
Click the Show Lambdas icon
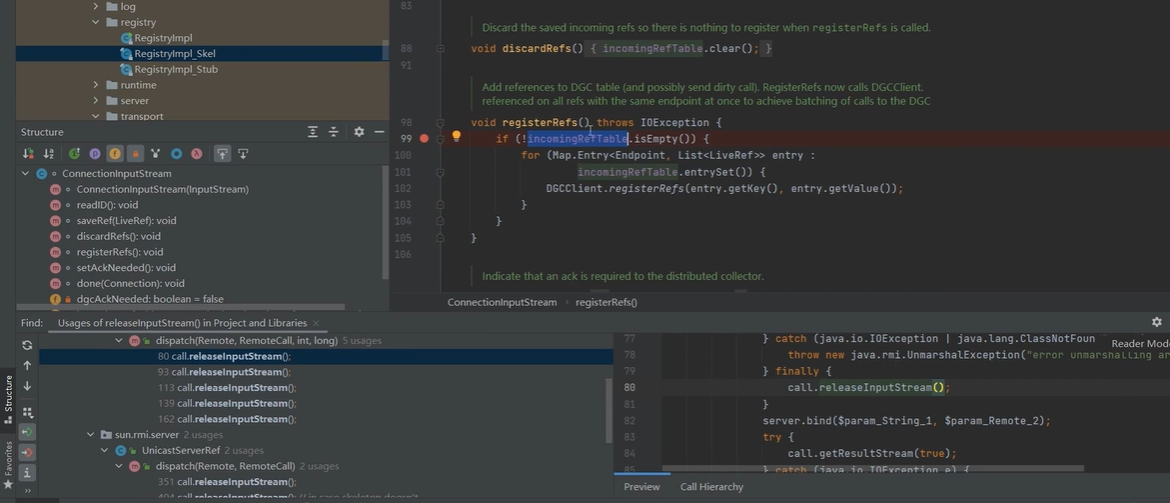(196, 154)
